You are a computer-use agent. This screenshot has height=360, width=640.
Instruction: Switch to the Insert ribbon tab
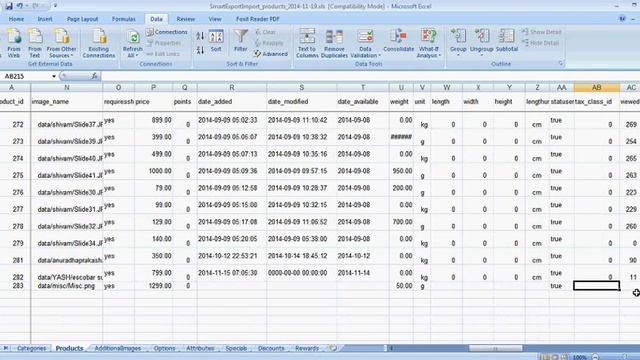click(x=45, y=19)
